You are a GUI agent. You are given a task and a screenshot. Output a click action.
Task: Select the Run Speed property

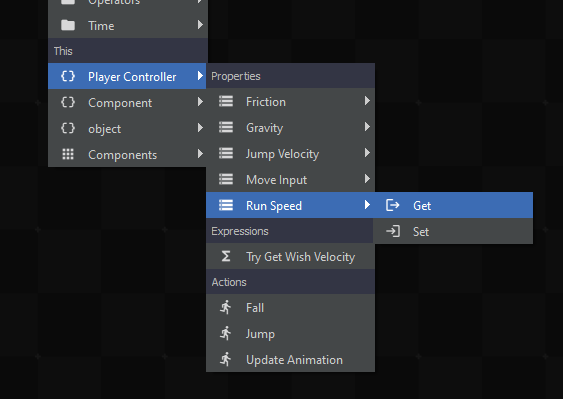click(x=290, y=205)
